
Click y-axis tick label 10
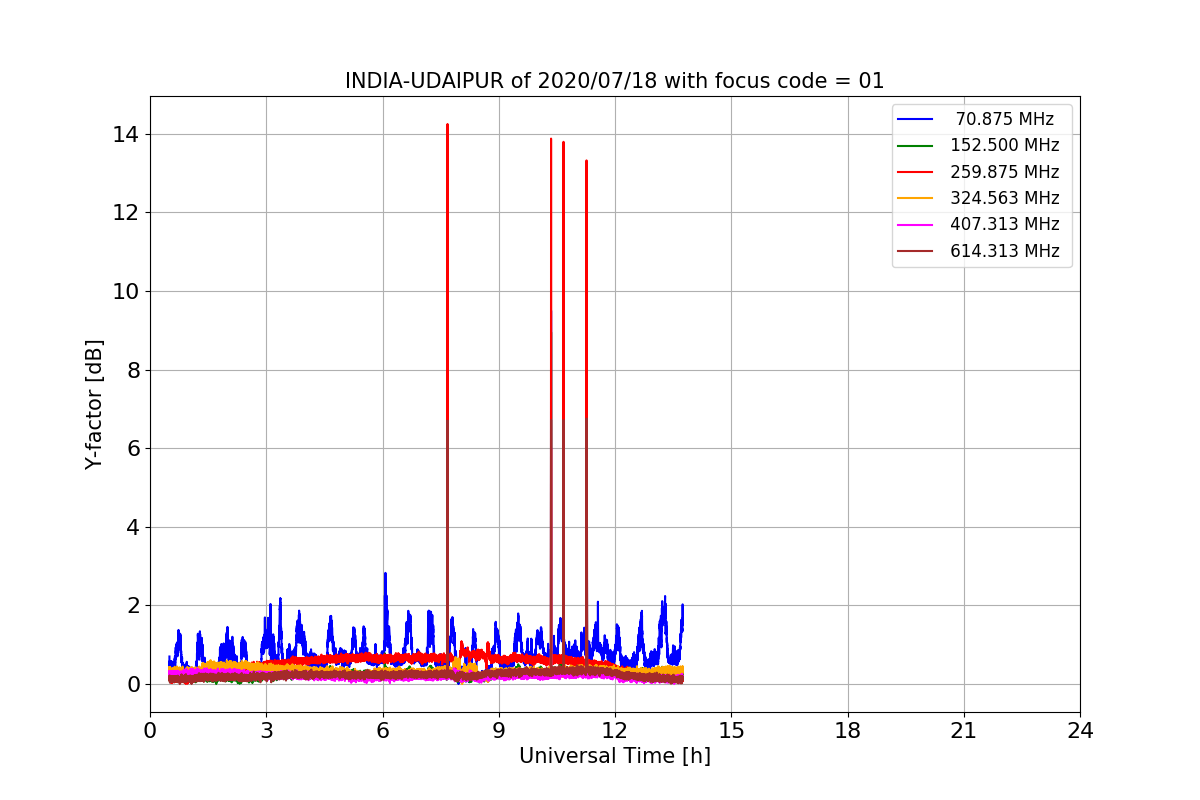point(126,291)
